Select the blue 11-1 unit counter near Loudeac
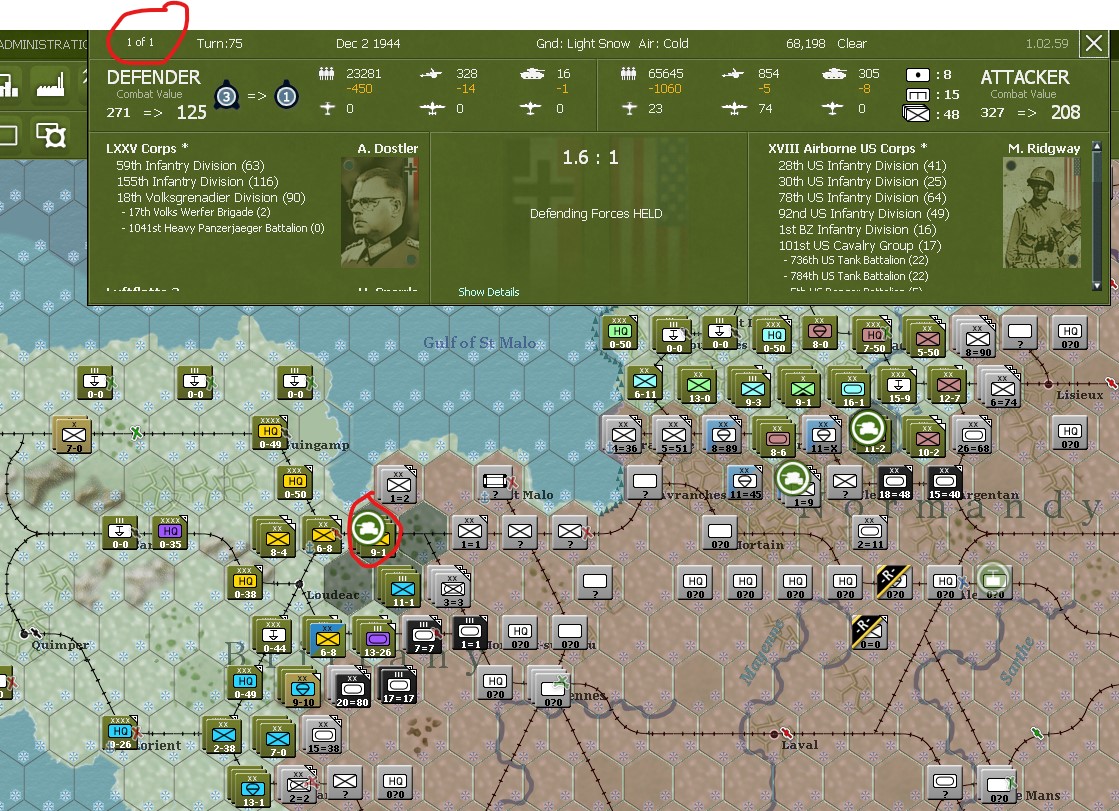 coord(401,586)
